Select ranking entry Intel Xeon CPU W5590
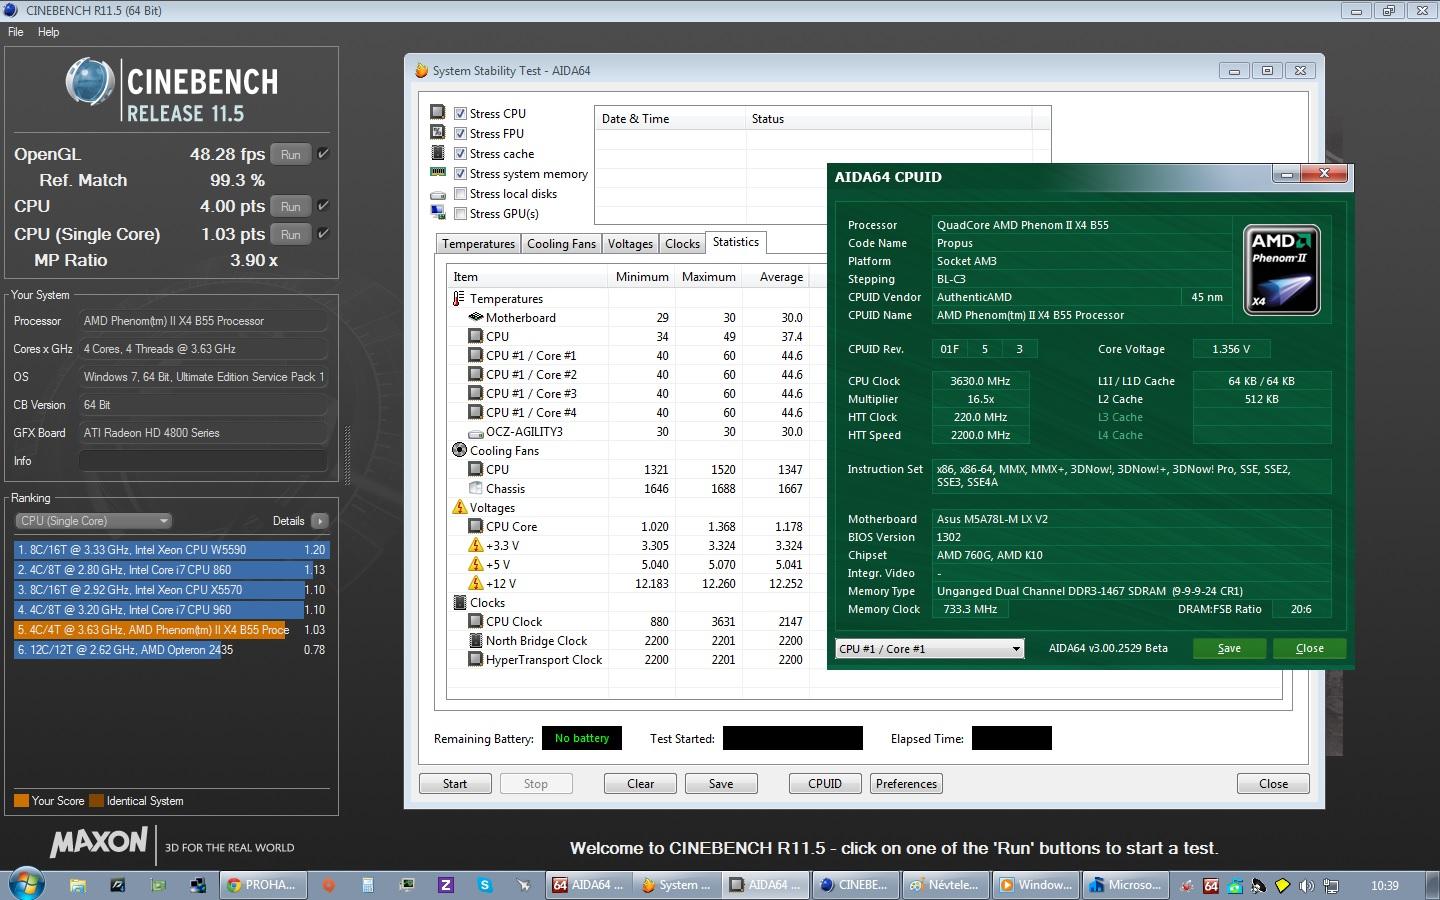This screenshot has width=1440, height=900. coord(170,550)
